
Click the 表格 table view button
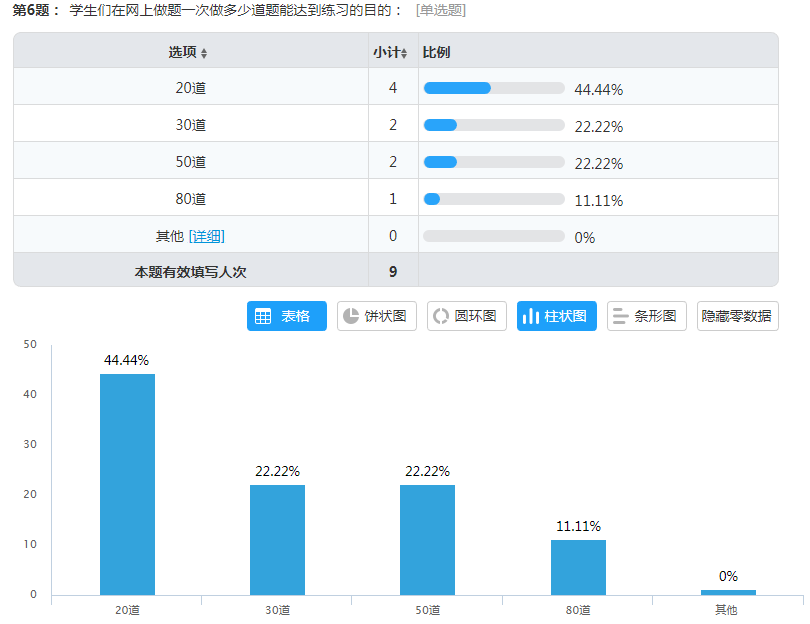click(x=287, y=316)
